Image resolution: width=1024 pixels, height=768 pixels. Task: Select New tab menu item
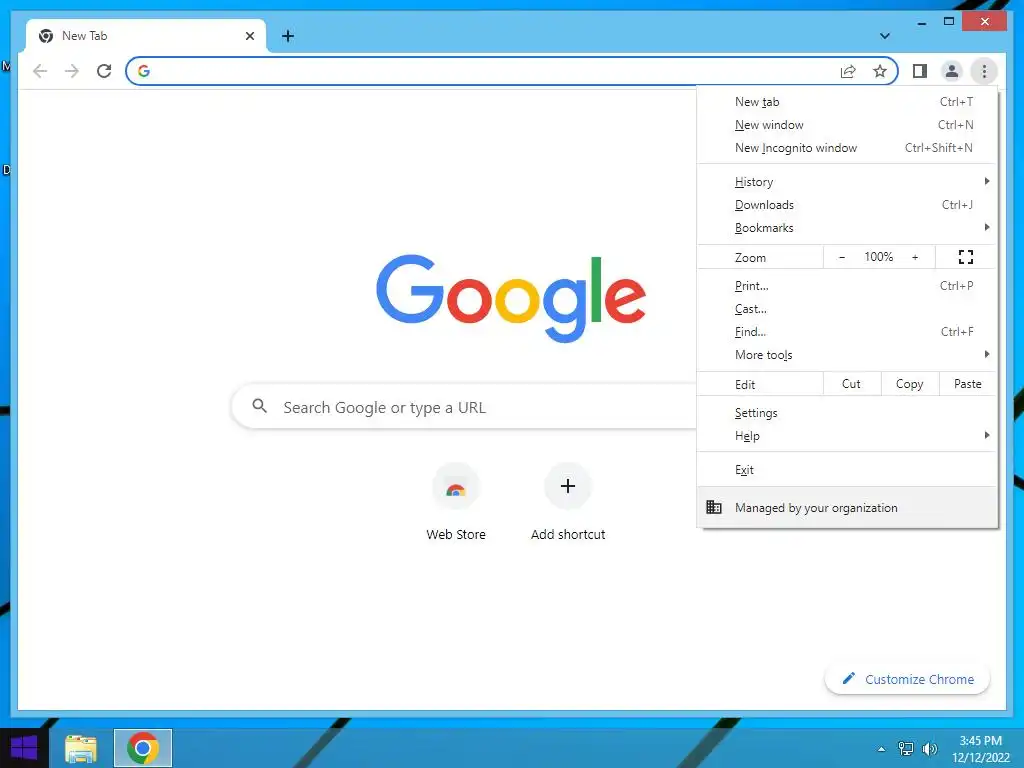847,102
